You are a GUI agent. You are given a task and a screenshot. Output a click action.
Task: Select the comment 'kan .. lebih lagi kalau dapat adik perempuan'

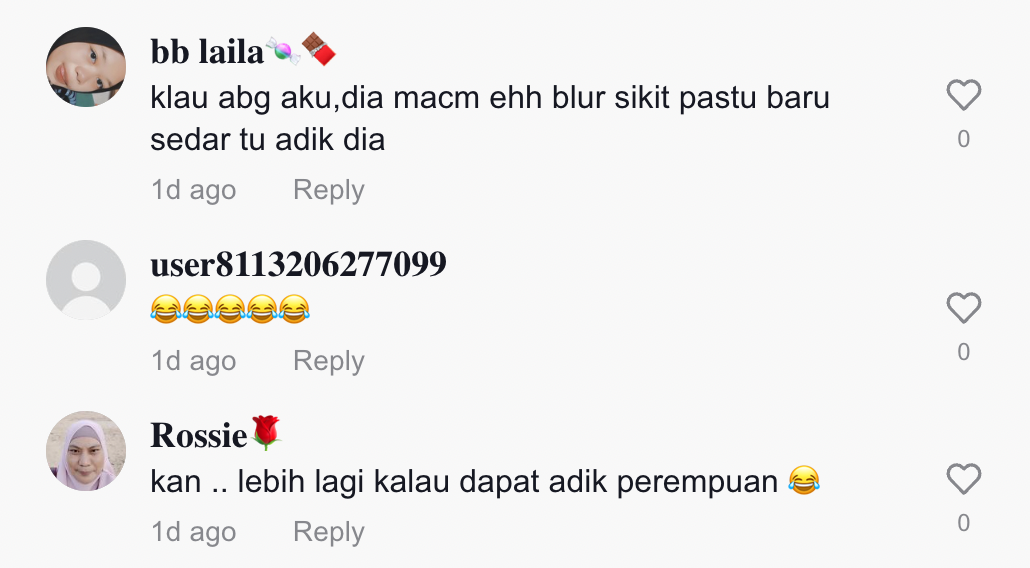pos(464,482)
